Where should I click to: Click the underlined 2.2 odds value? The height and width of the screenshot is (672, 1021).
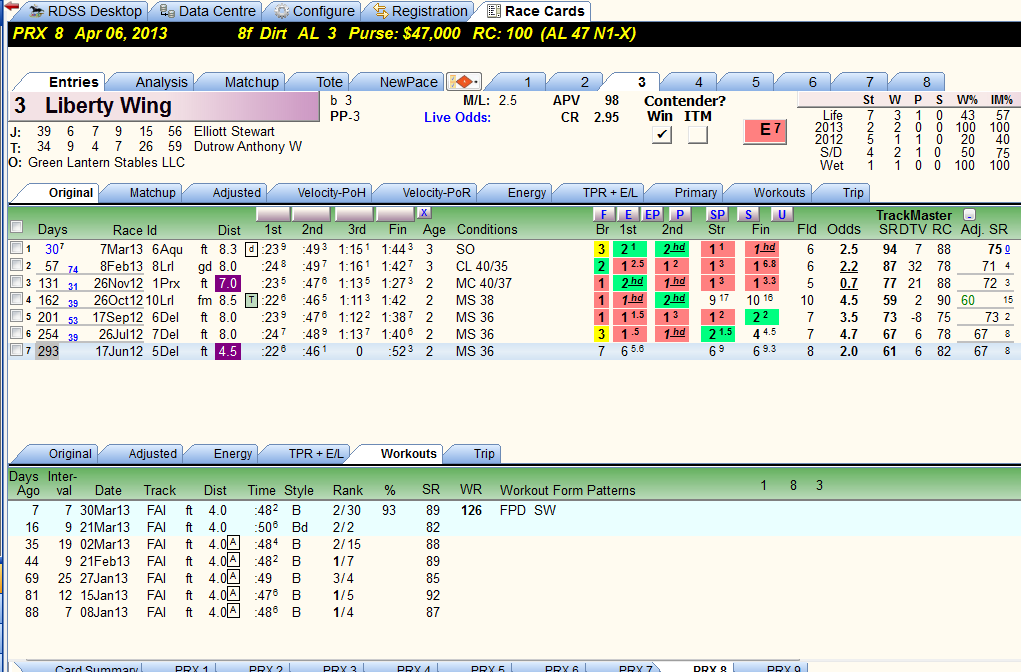[x=848, y=266]
